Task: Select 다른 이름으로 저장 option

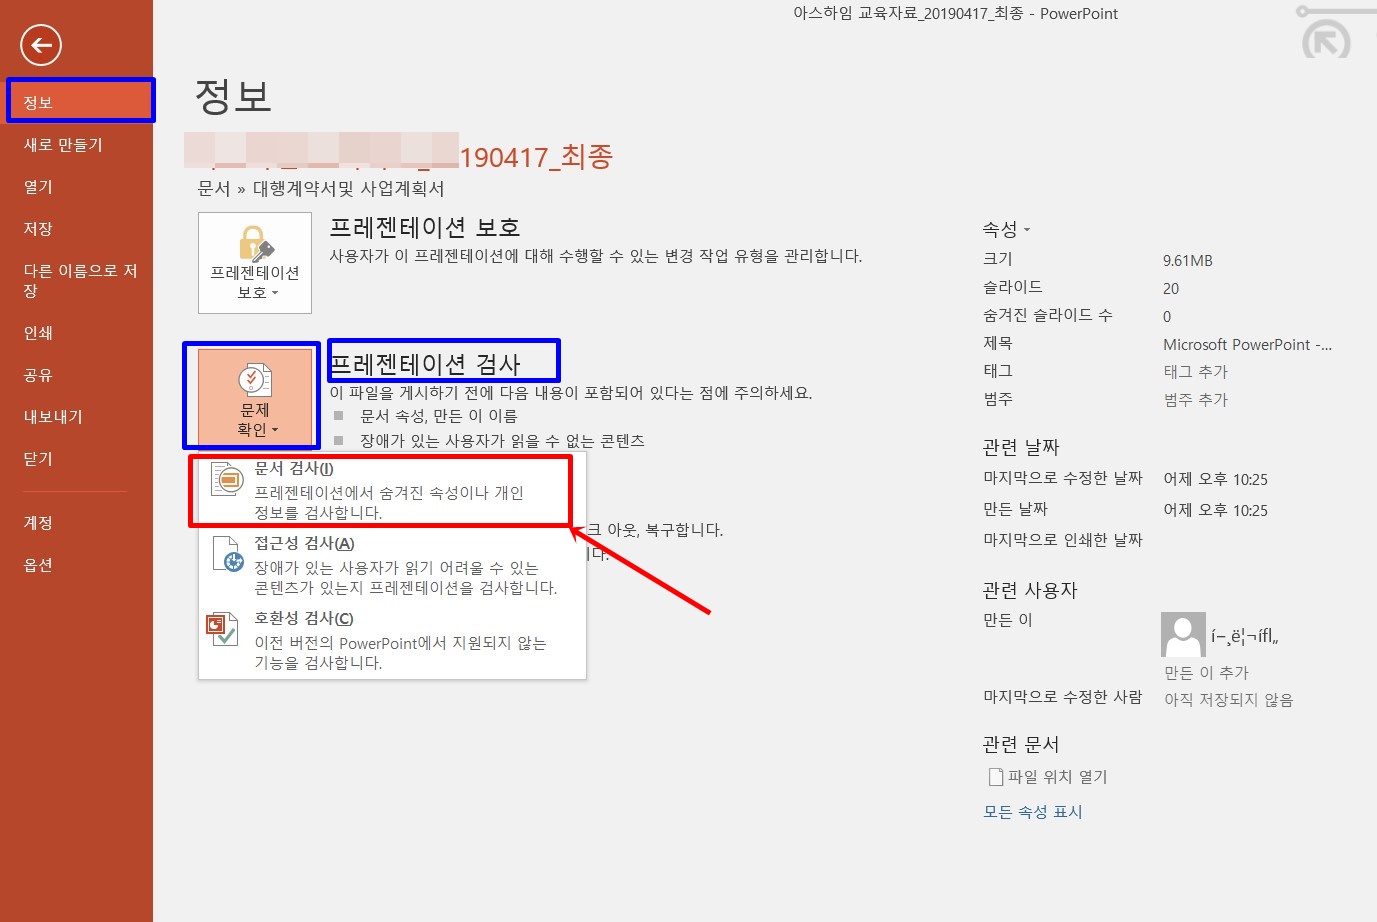Action: 76,280
